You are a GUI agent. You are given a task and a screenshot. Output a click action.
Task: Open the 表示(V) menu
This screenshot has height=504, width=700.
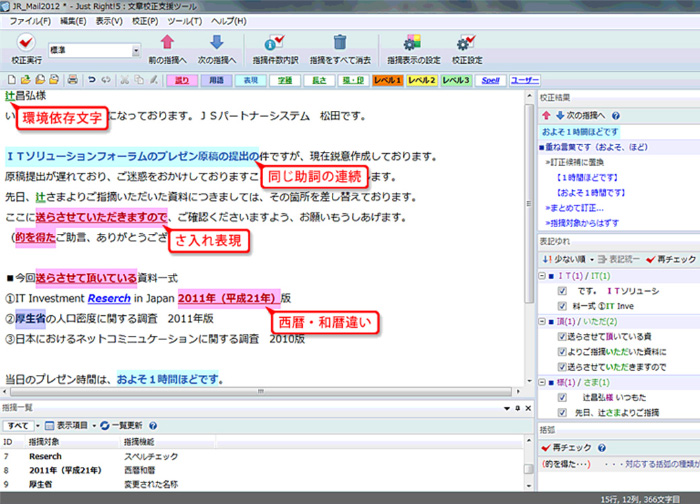point(109,21)
